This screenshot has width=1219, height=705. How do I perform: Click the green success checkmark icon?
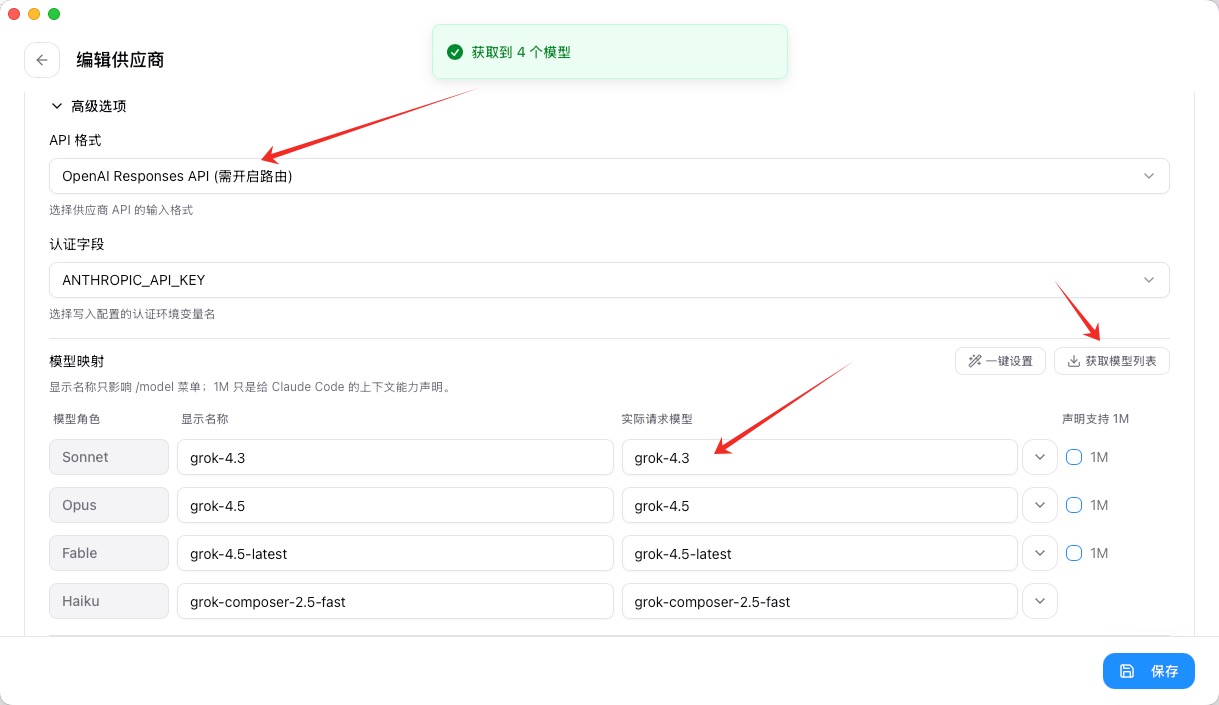(455, 52)
